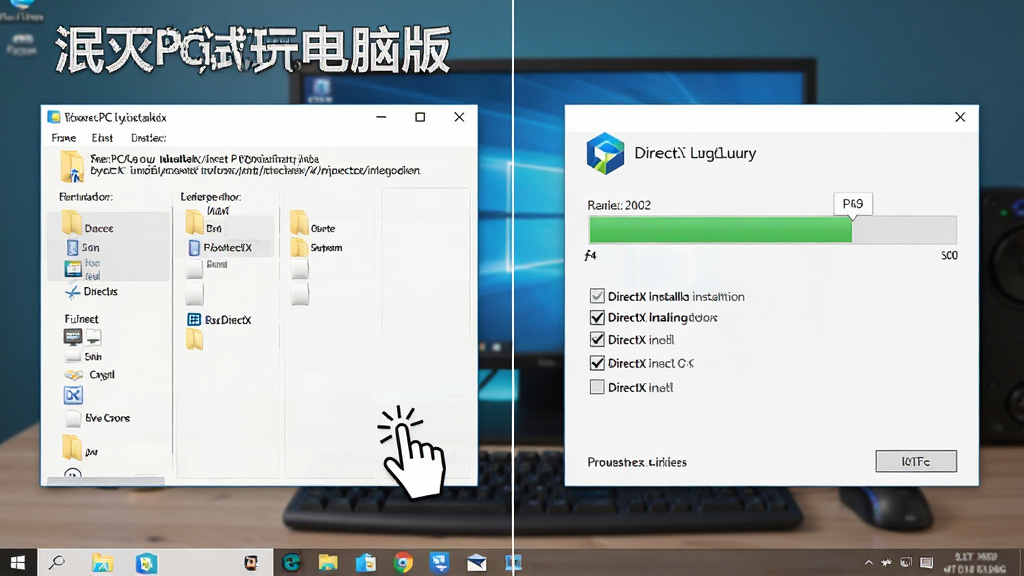Screen dimensions: 1024x576
Task: Click the monitor icon under Fulneet
Action: pyautogui.click(x=72, y=337)
